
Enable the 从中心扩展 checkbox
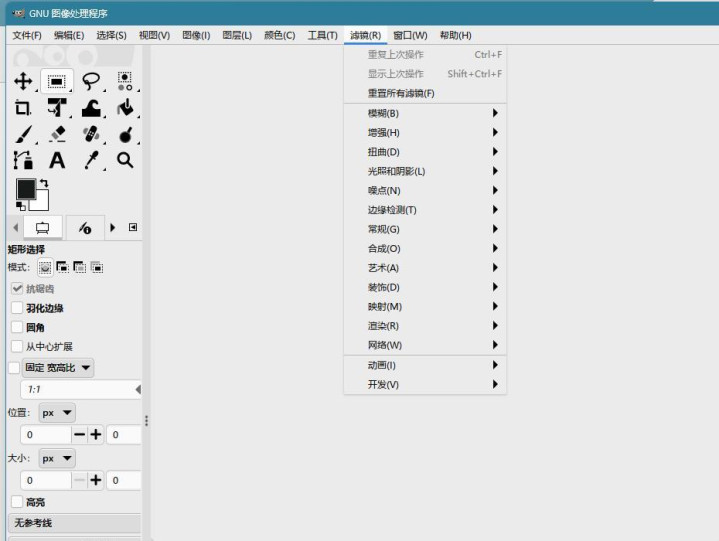click(17, 346)
